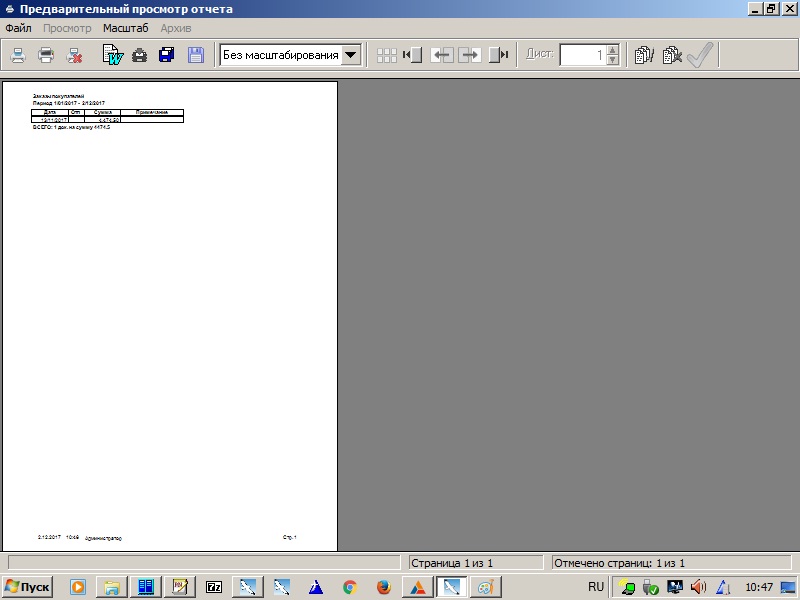This screenshot has width=800, height=600.
Task: Click the unmark pages icon with X
Action: pos(672,55)
